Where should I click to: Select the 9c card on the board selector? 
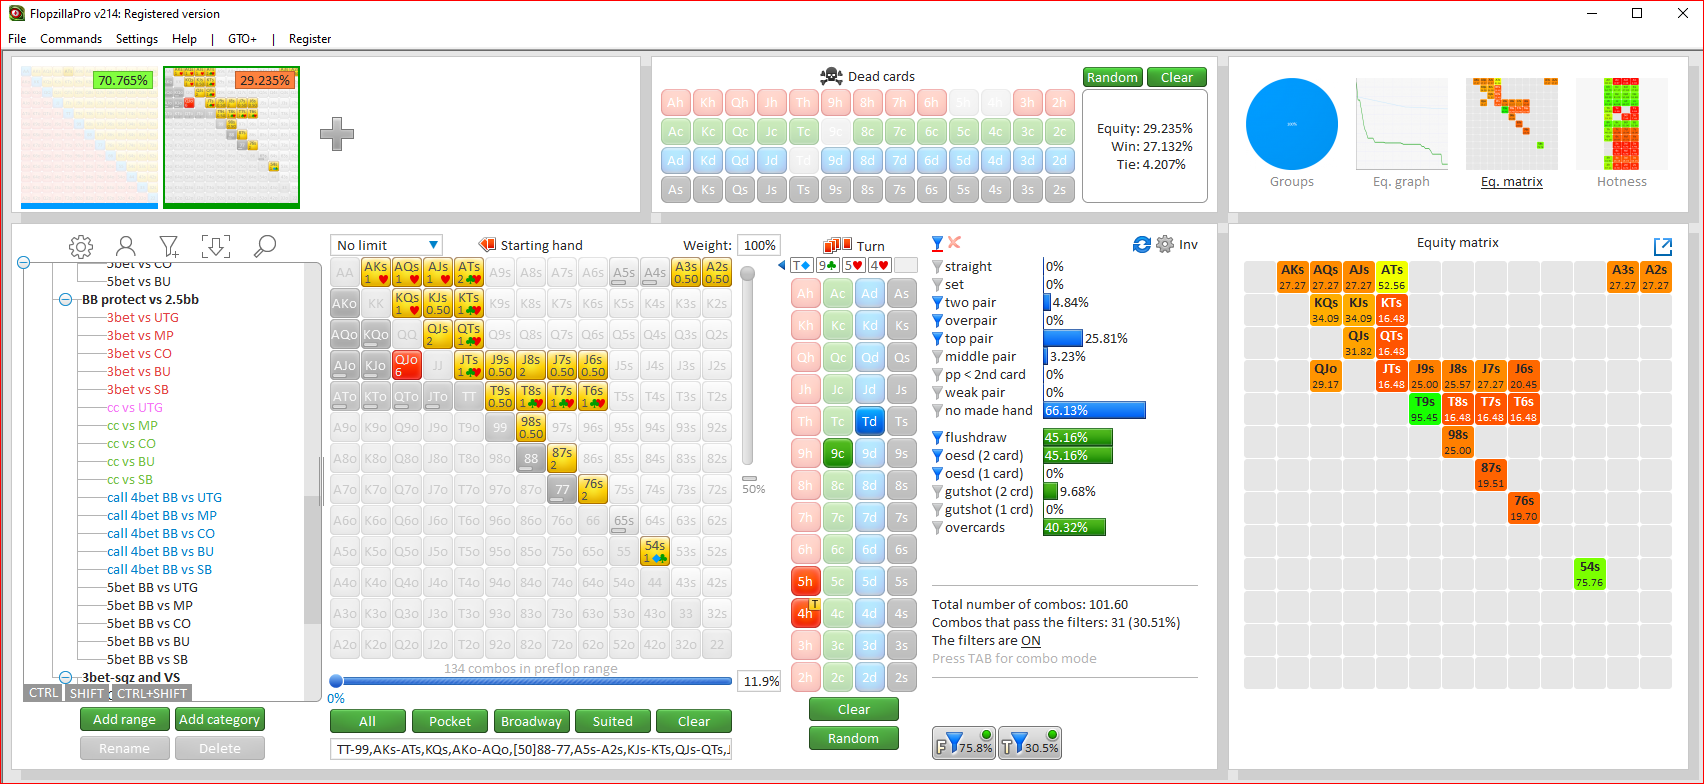[838, 453]
